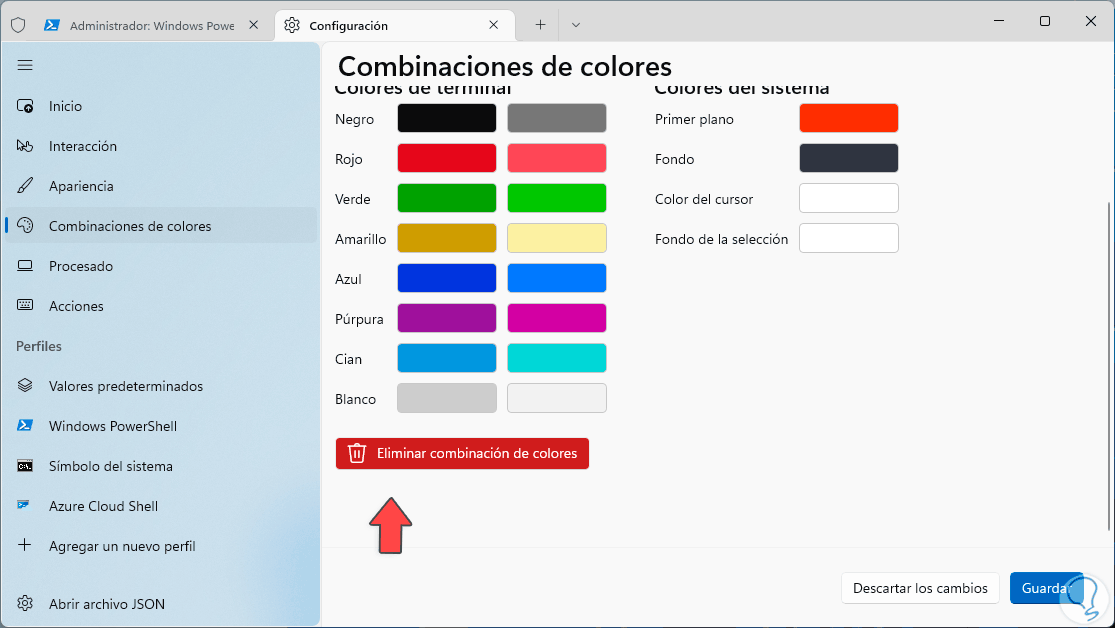
Task: Pick the Primer plano color swatch
Action: click(848, 118)
